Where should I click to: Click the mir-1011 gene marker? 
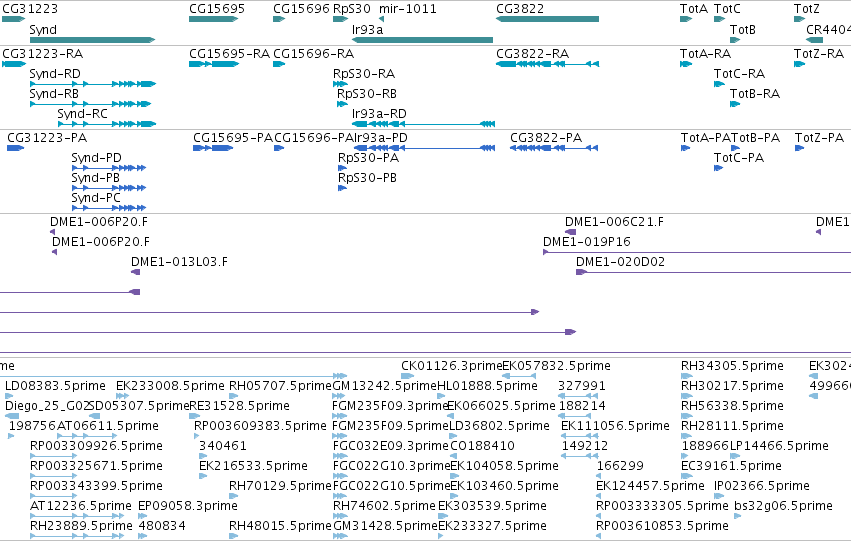tap(382, 19)
